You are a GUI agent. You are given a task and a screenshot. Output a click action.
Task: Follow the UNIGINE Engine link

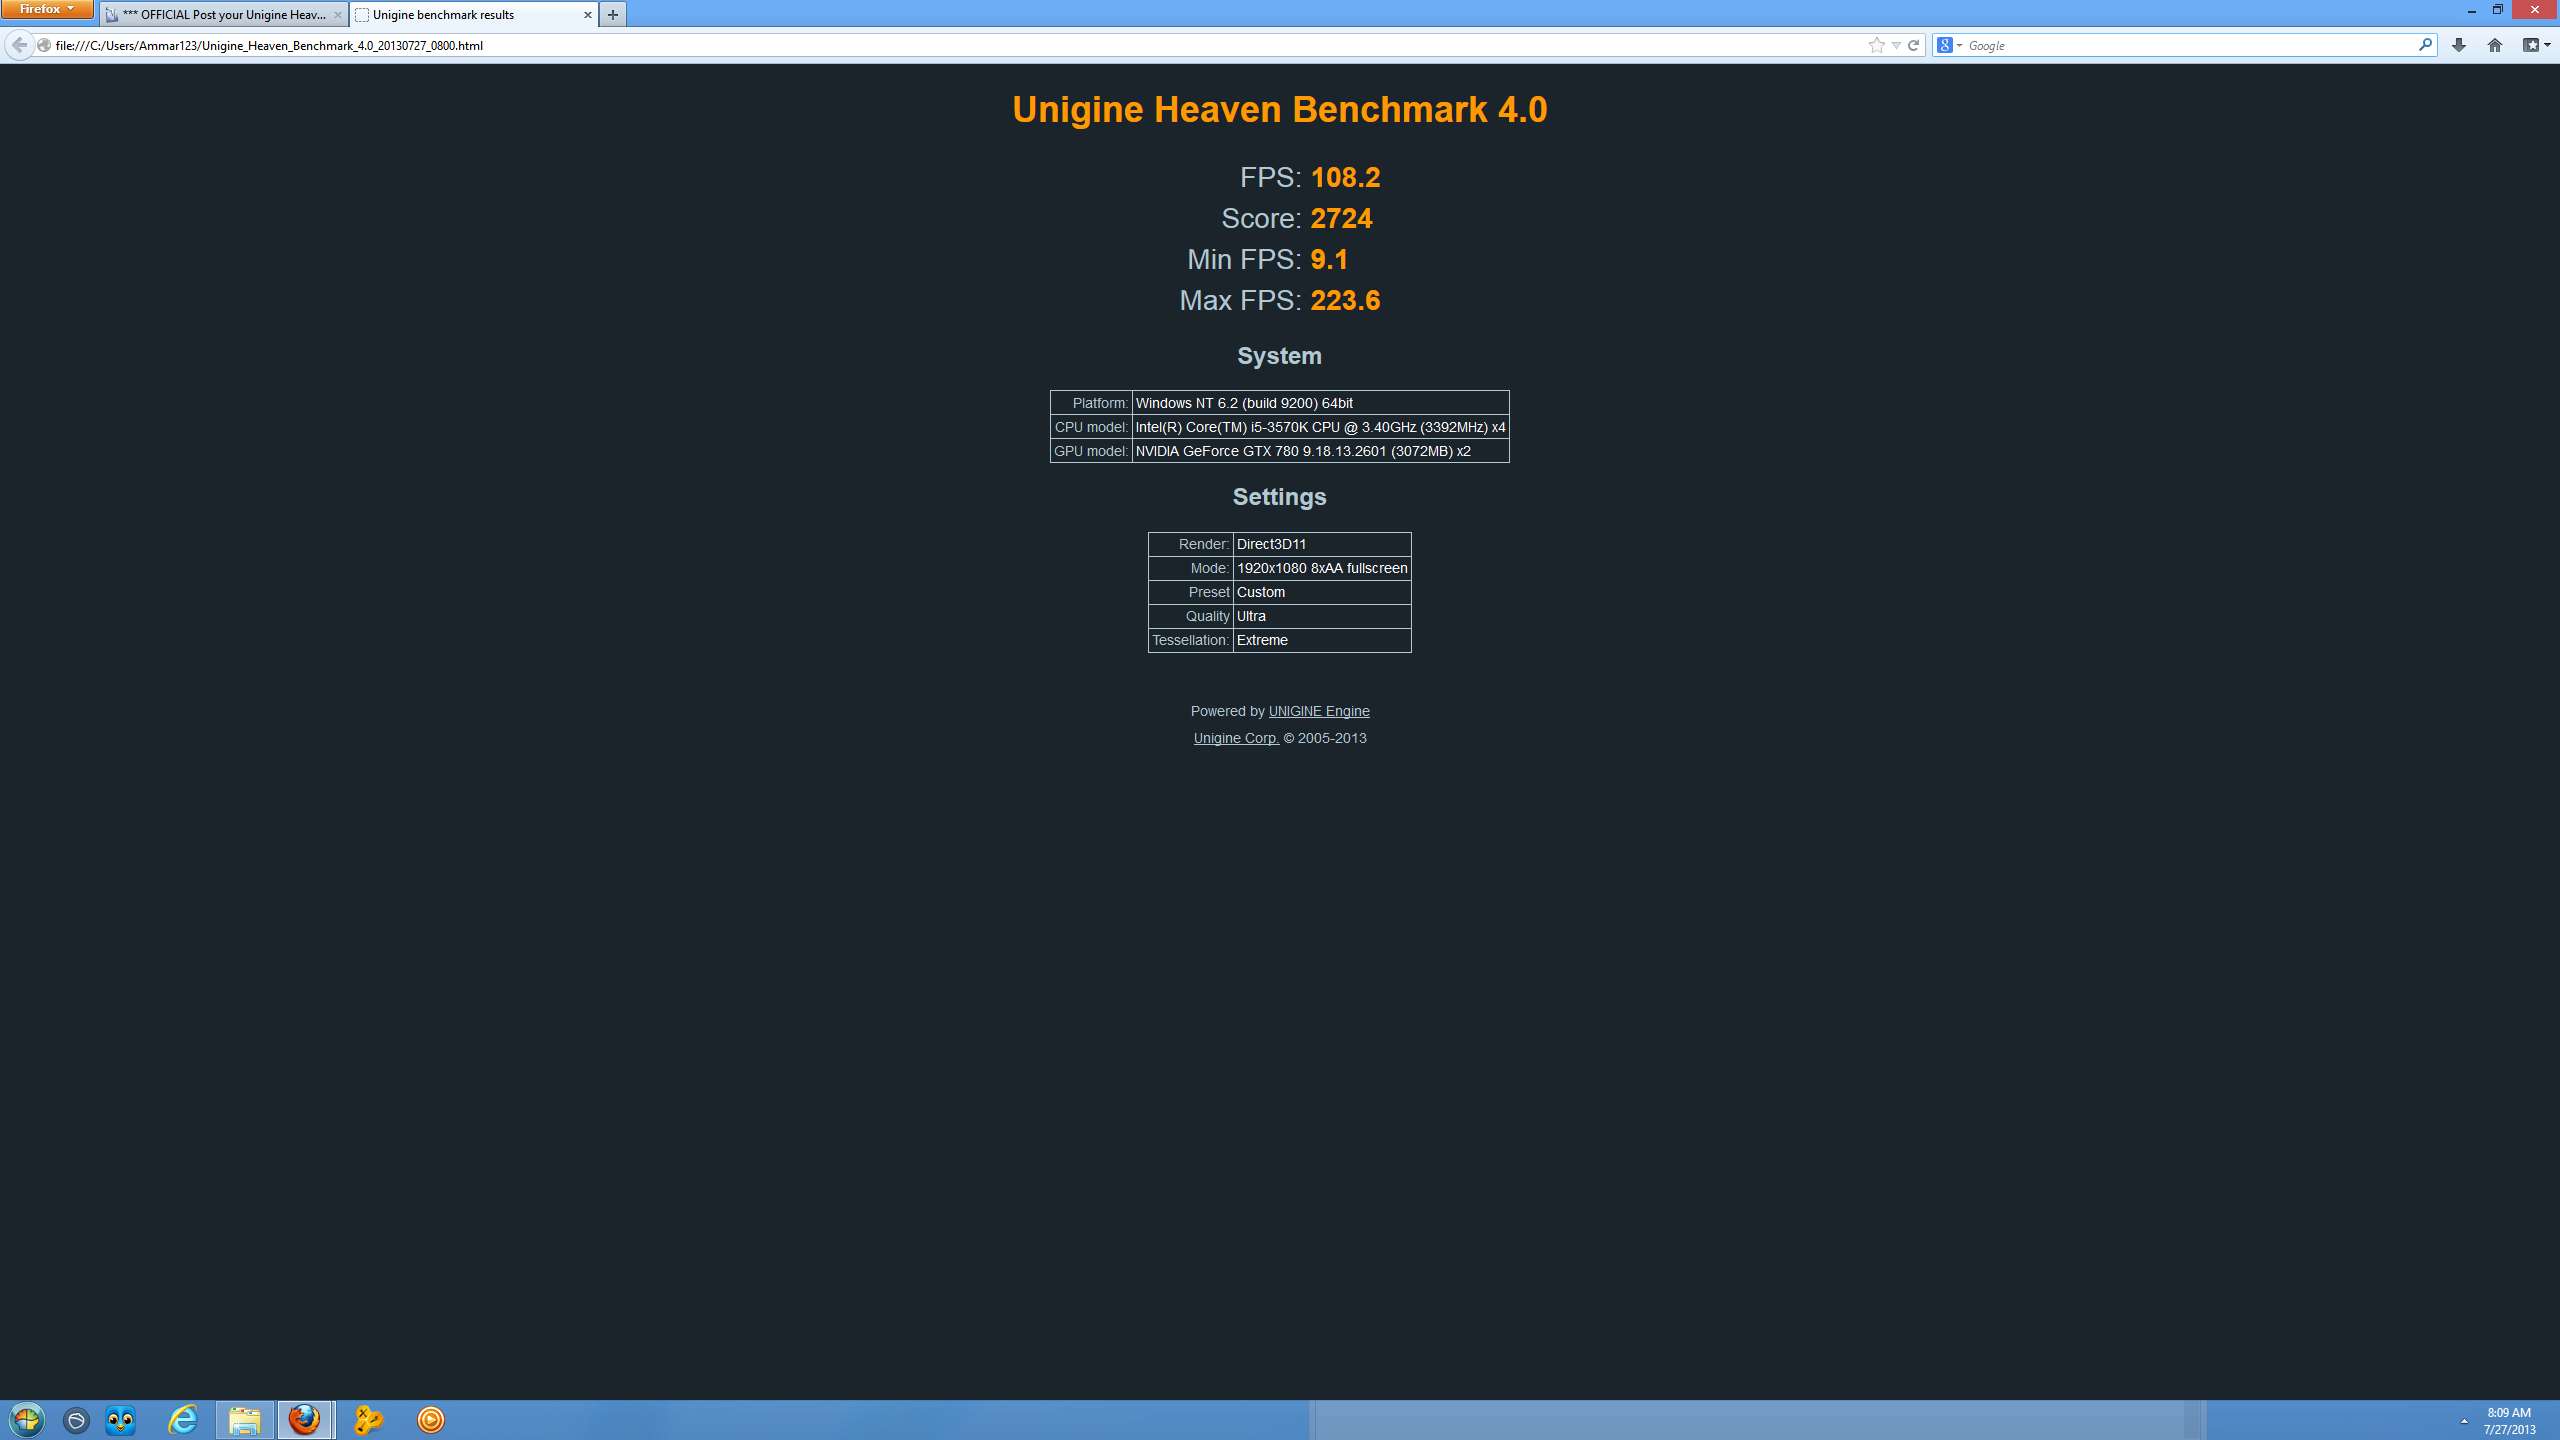pos(1319,711)
